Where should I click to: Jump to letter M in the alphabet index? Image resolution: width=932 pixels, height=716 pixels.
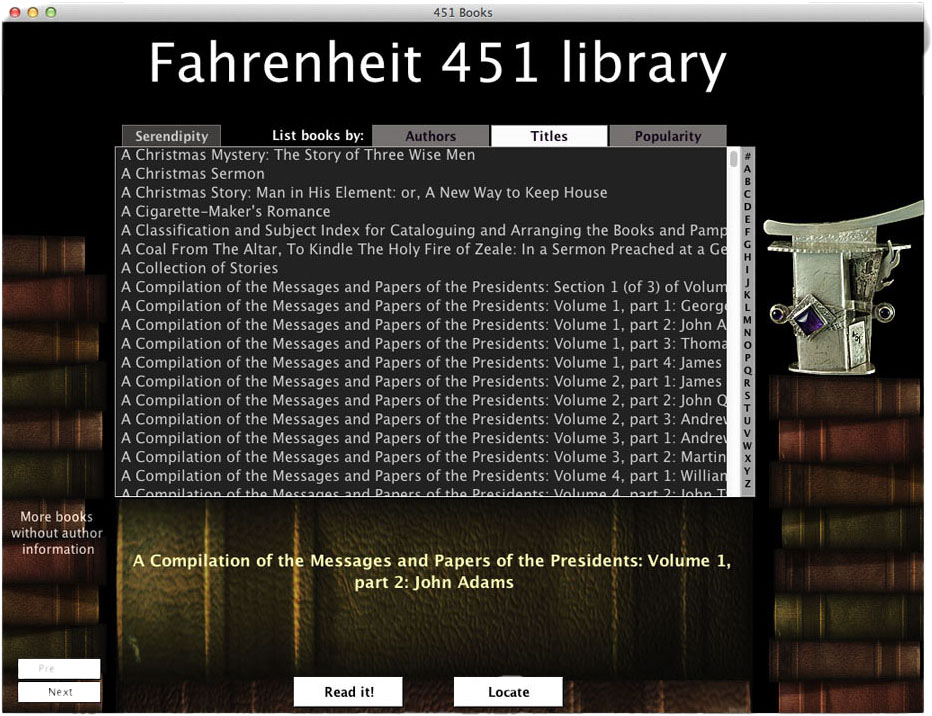pyautogui.click(x=747, y=320)
